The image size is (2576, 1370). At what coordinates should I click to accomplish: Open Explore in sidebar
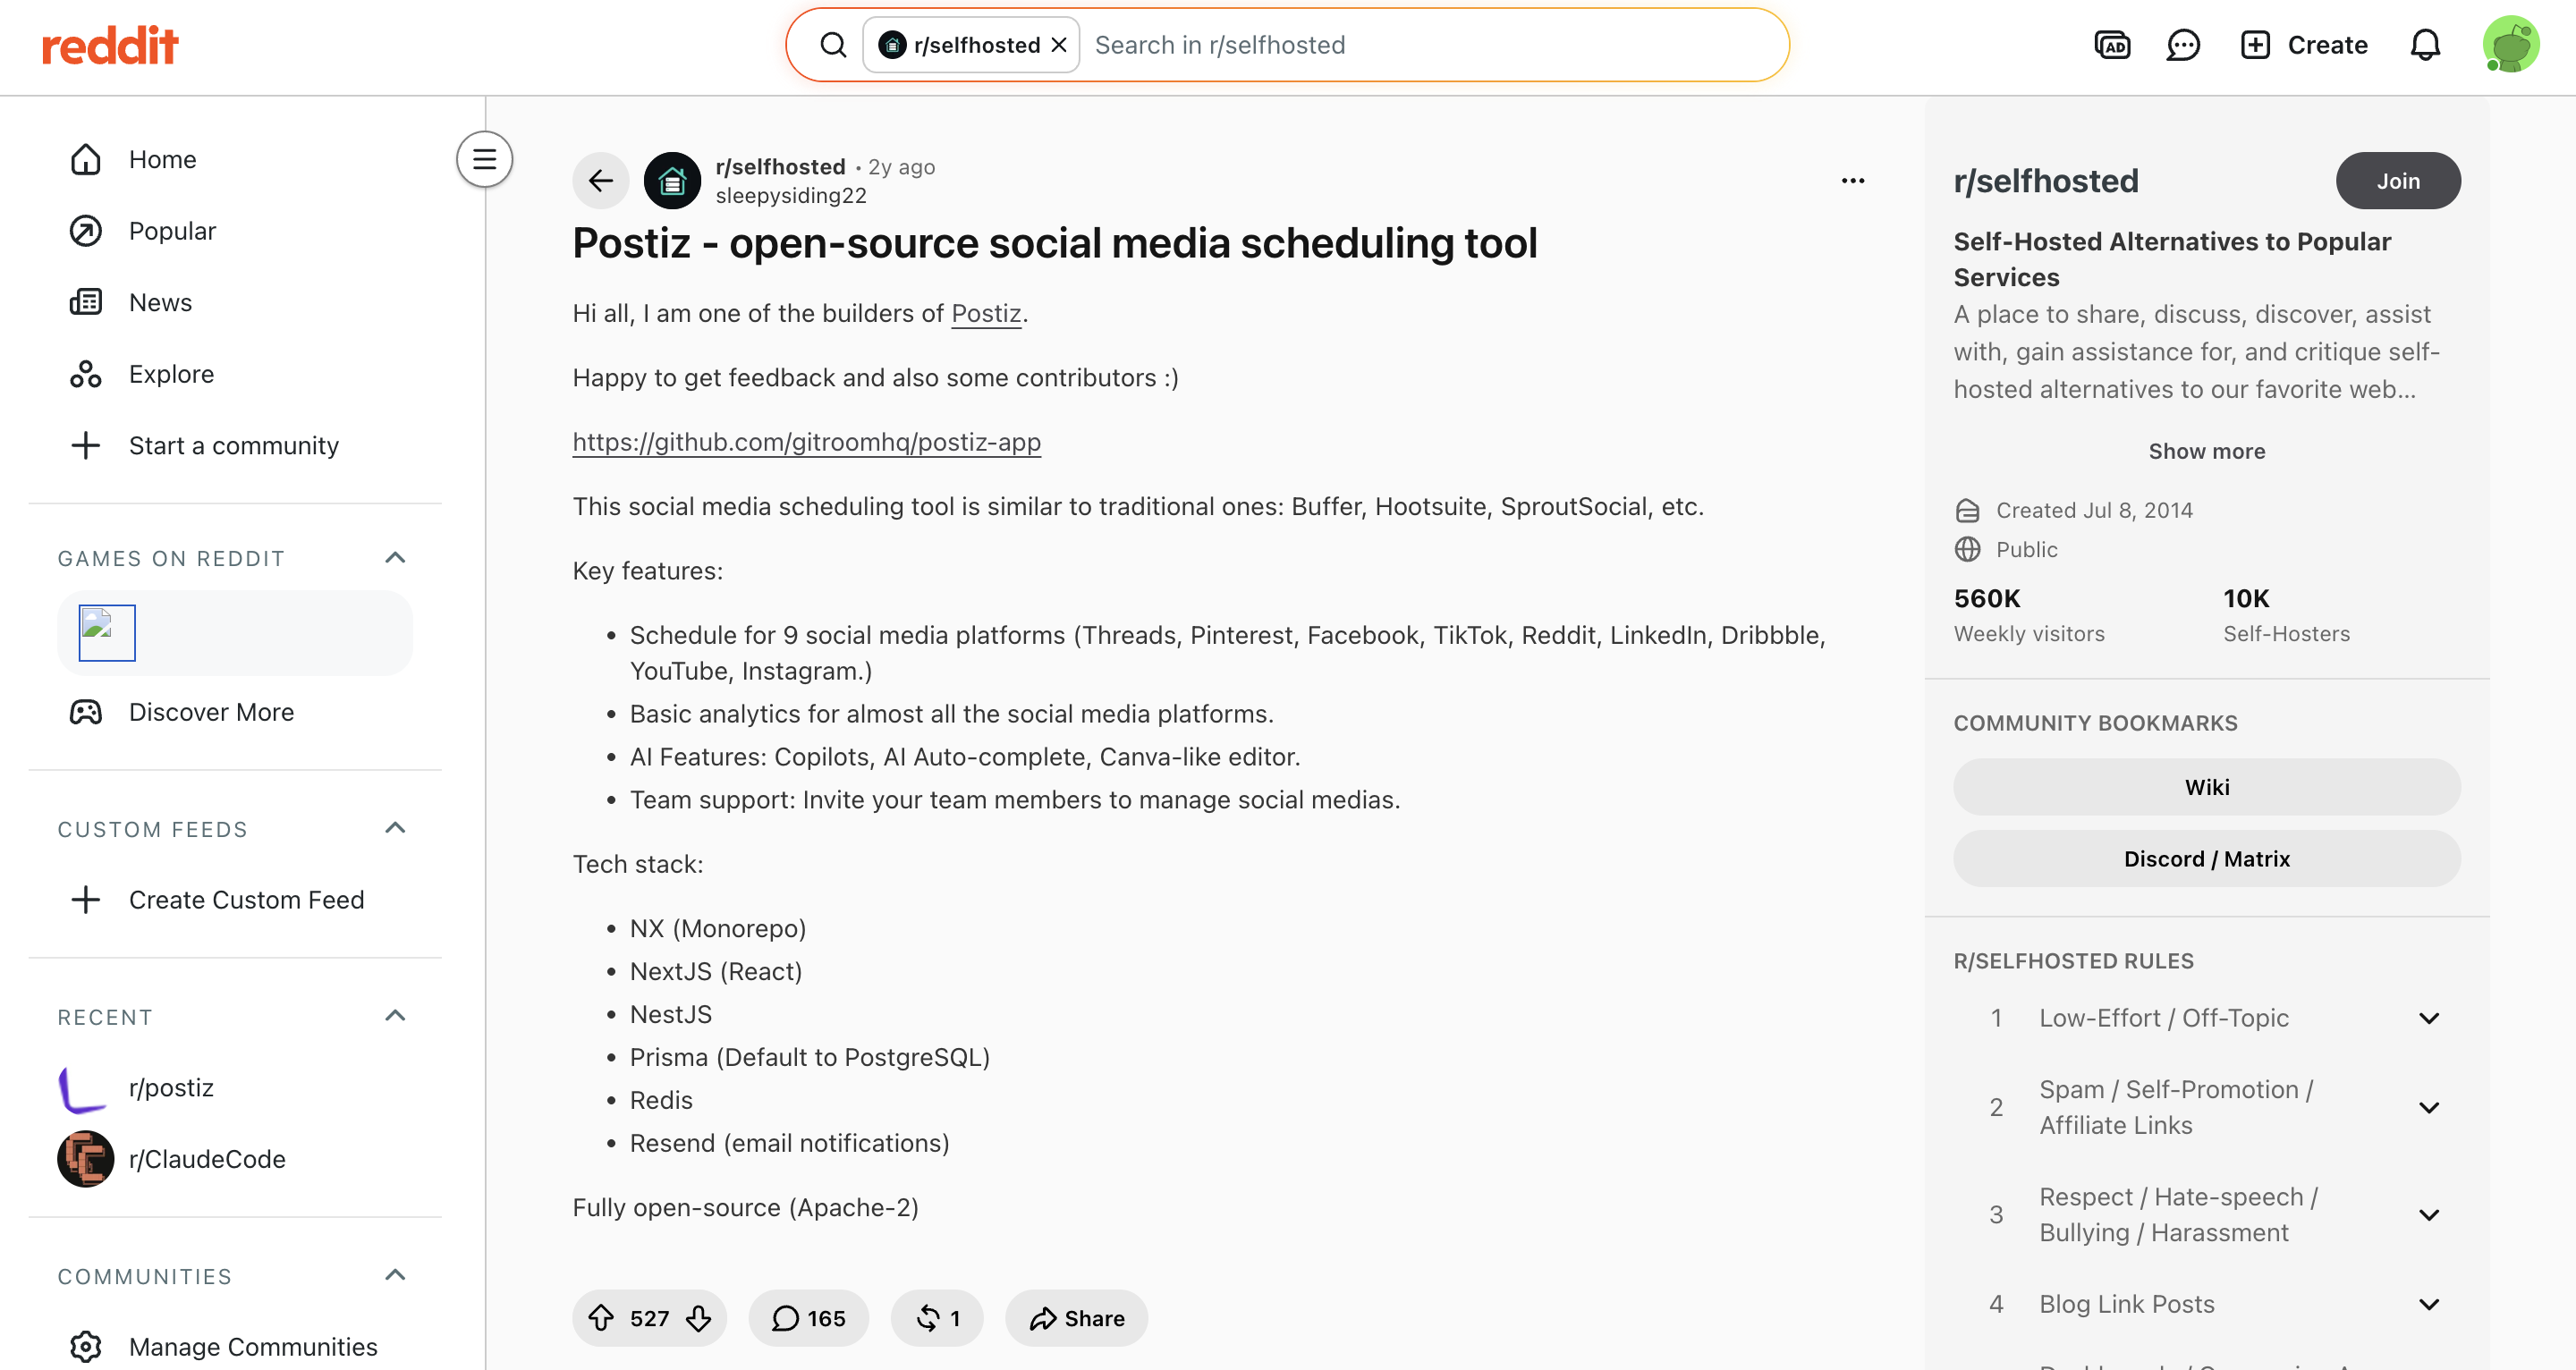[x=235, y=374]
